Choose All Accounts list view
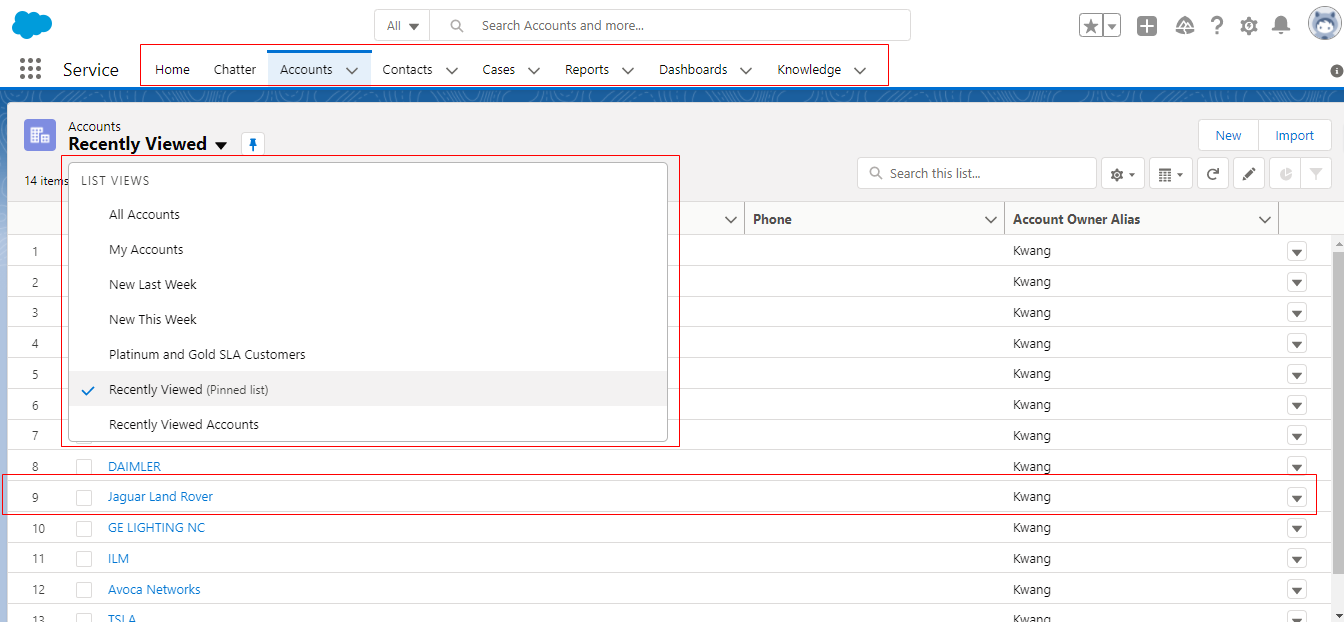The width and height of the screenshot is (1344, 622). 368,215
